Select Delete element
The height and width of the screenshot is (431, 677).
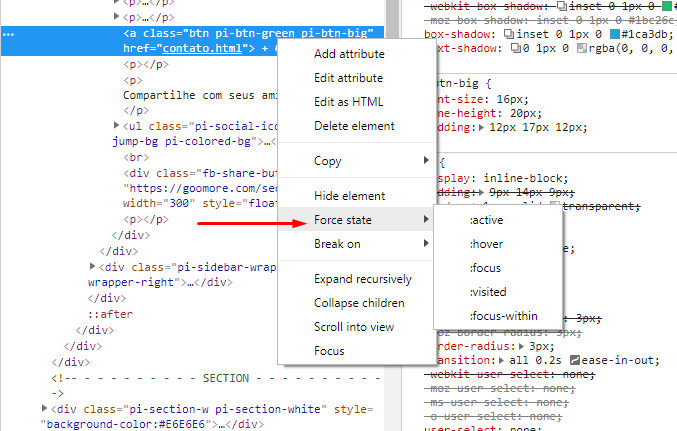point(357,126)
